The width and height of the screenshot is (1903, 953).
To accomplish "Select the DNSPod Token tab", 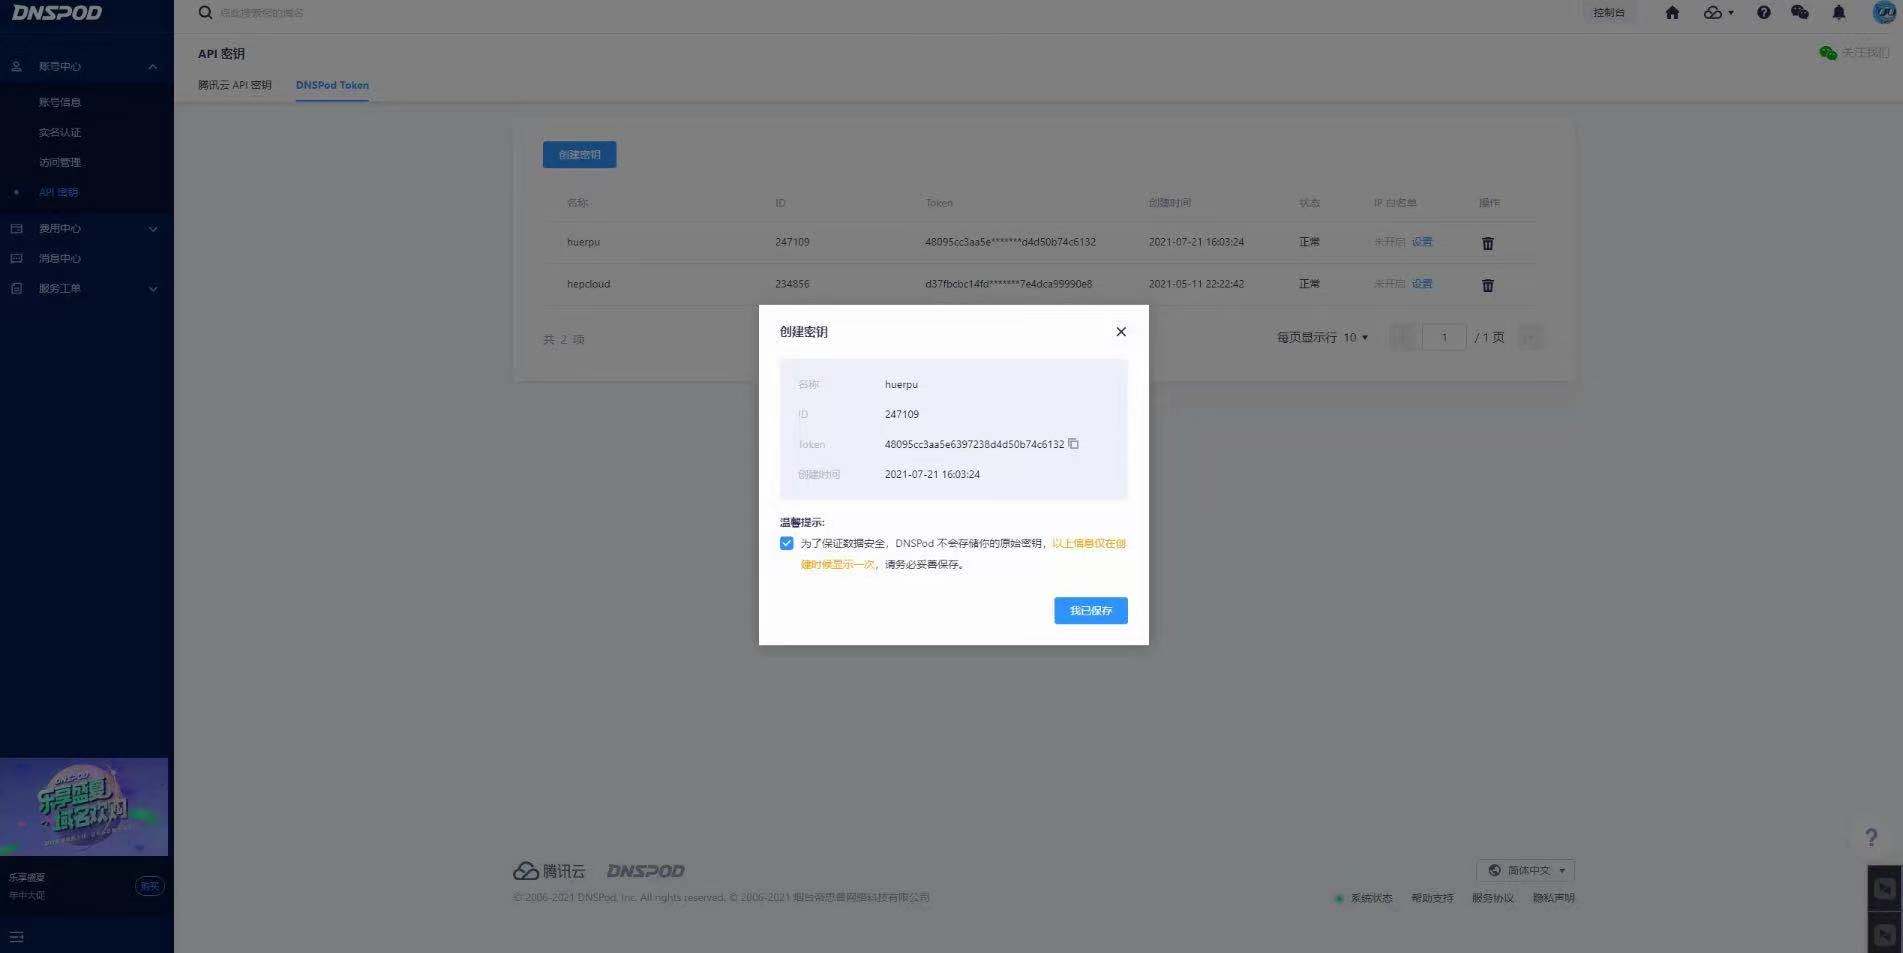I will [332, 85].
